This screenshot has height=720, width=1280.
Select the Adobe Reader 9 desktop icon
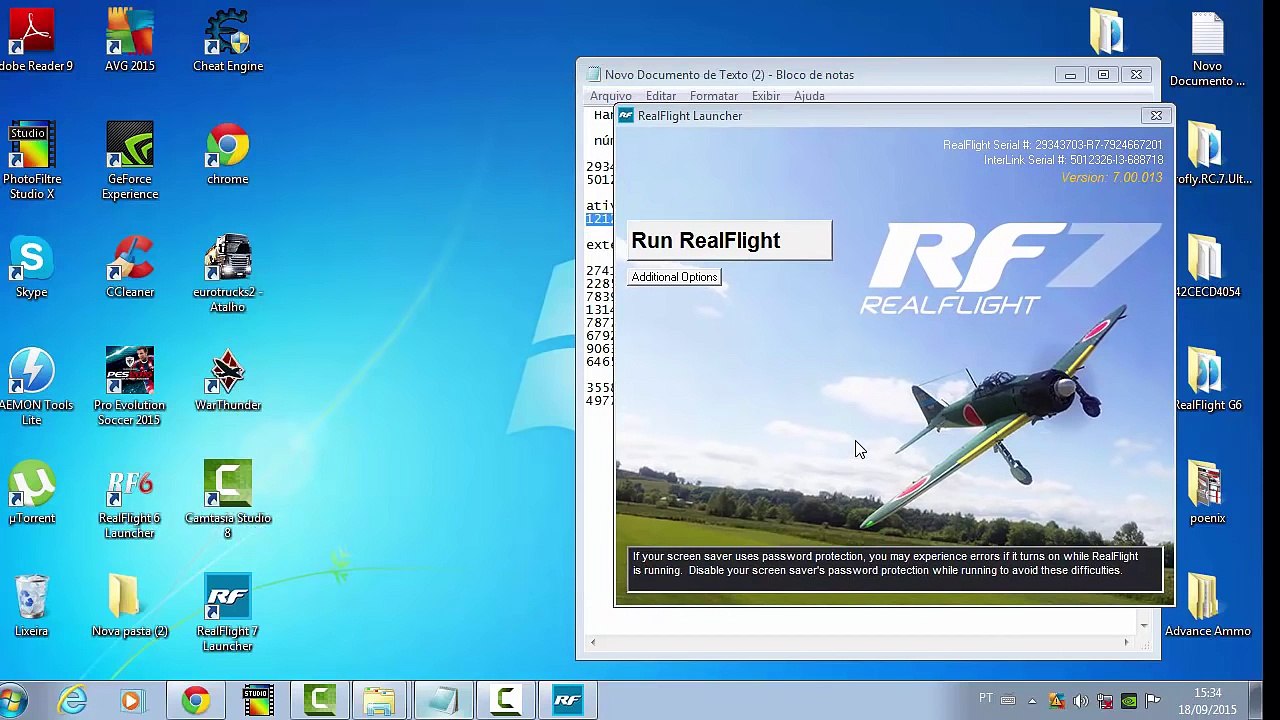33,42
